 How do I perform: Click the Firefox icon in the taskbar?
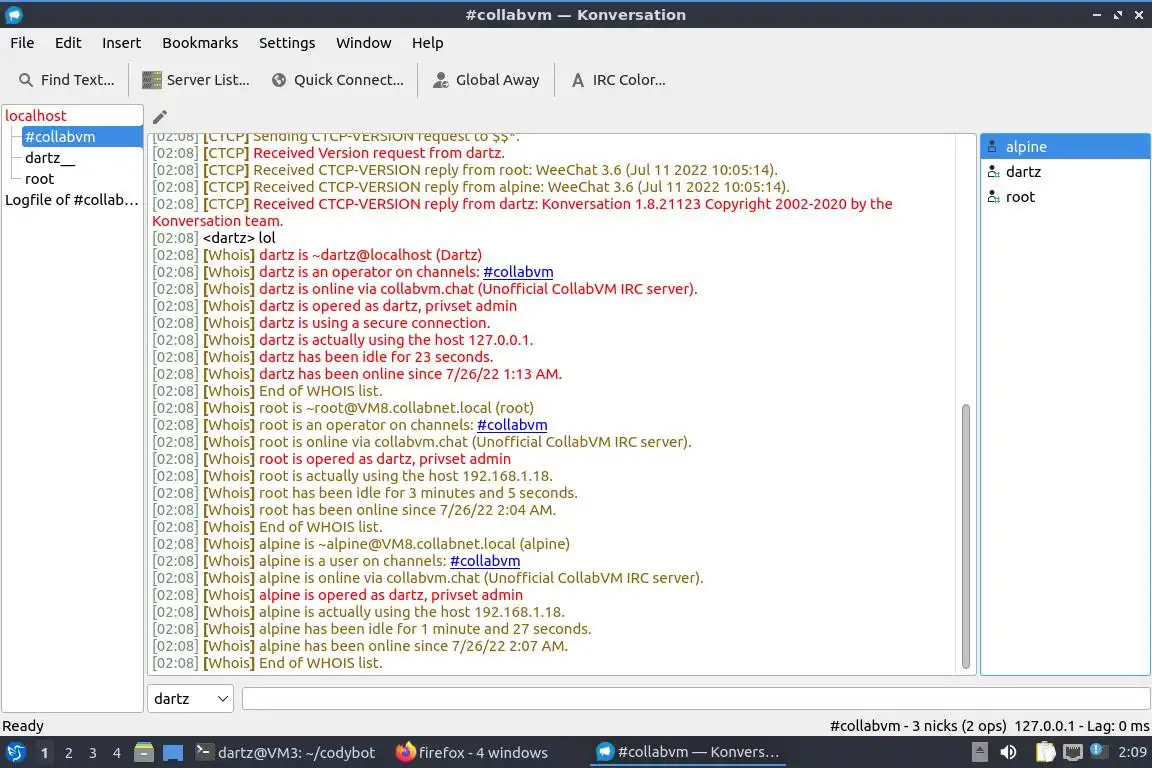(406, 753)
